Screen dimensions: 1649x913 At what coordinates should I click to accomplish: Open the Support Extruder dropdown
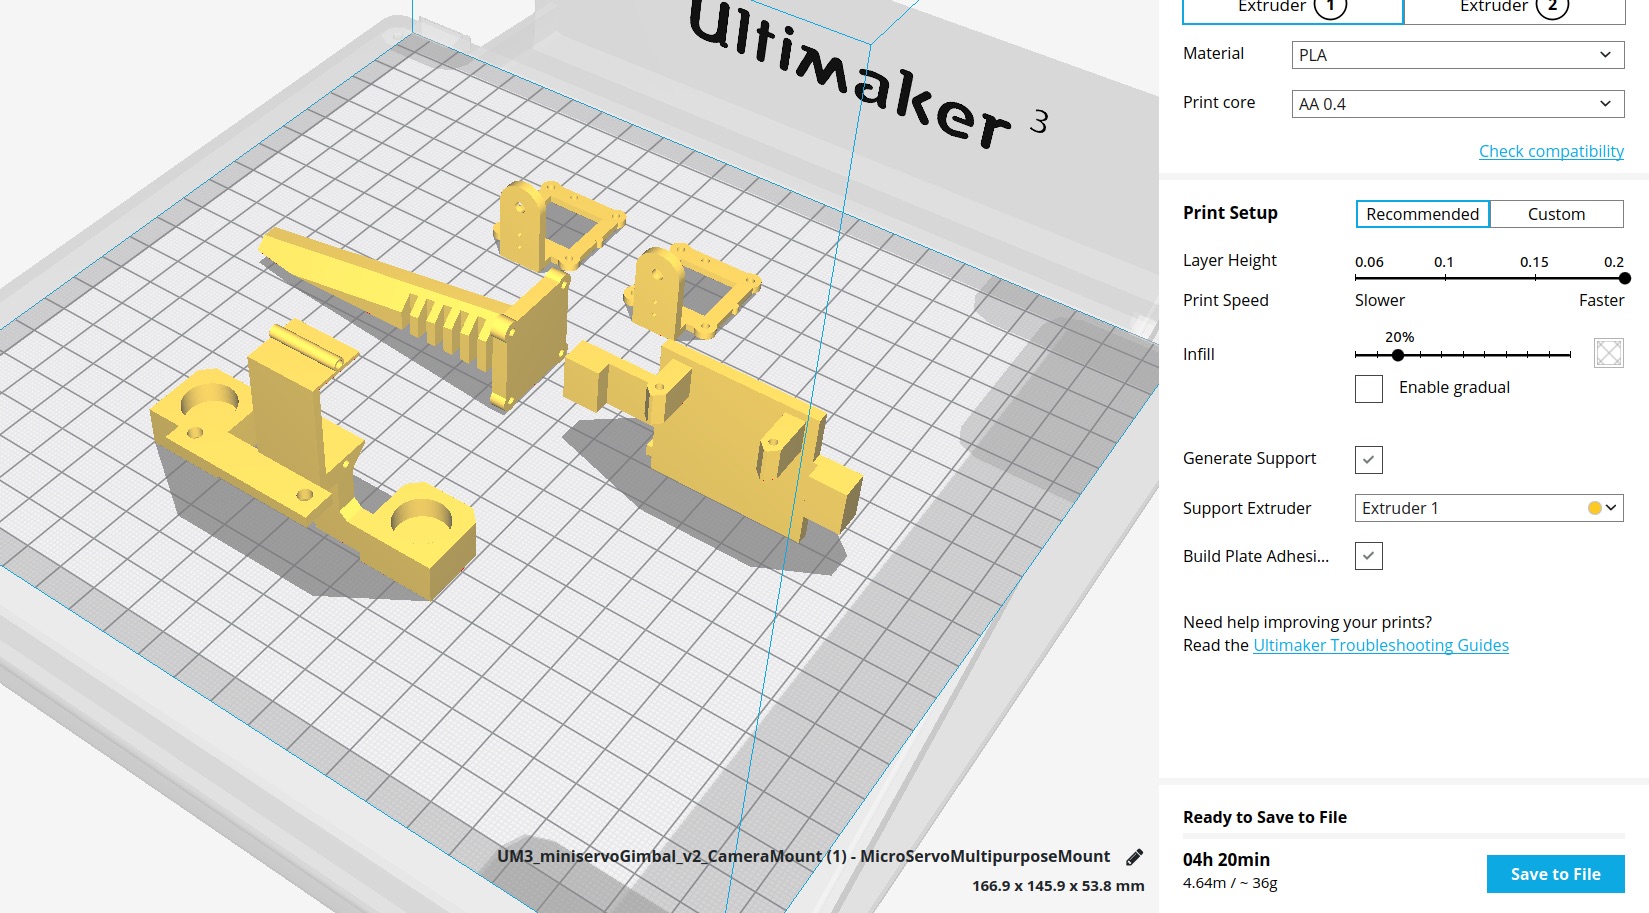(1488, 508)
